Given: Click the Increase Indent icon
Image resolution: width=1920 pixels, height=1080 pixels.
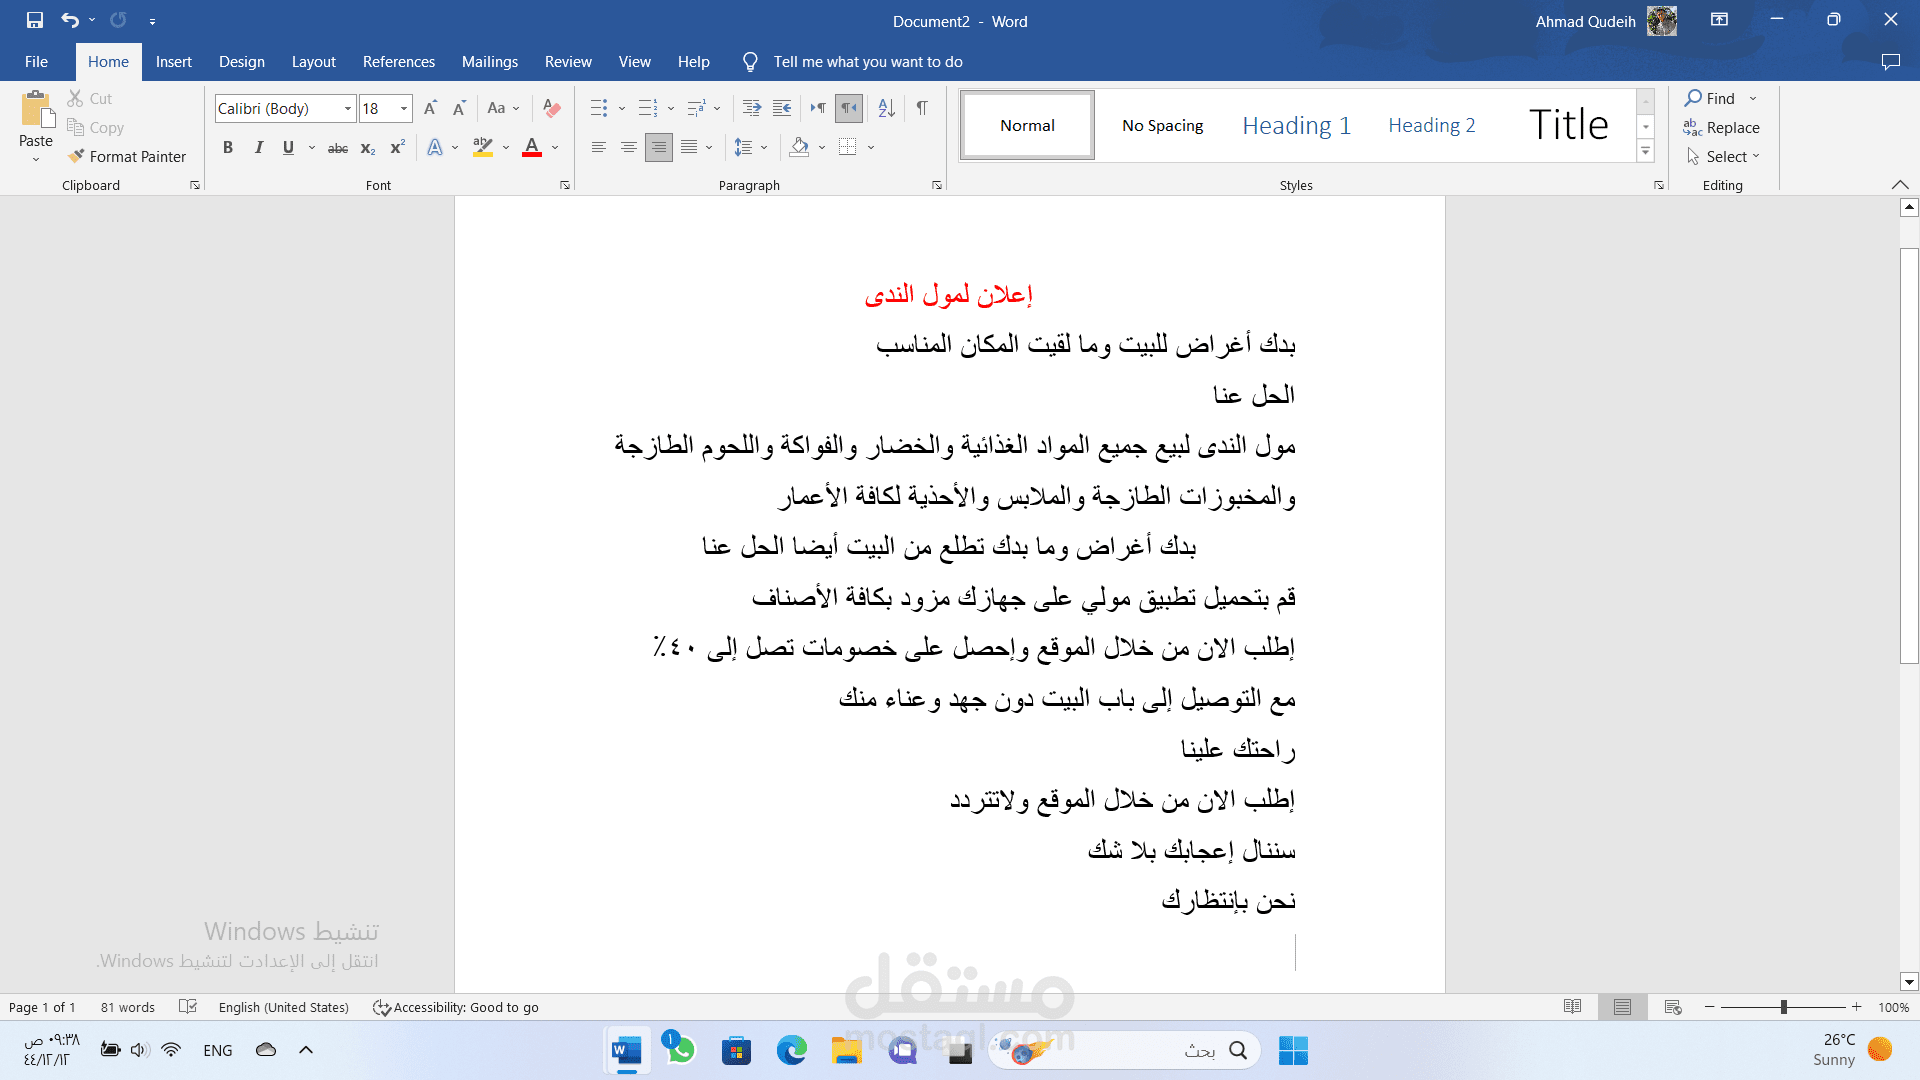Looking at the screenshot, I should 782,108.
